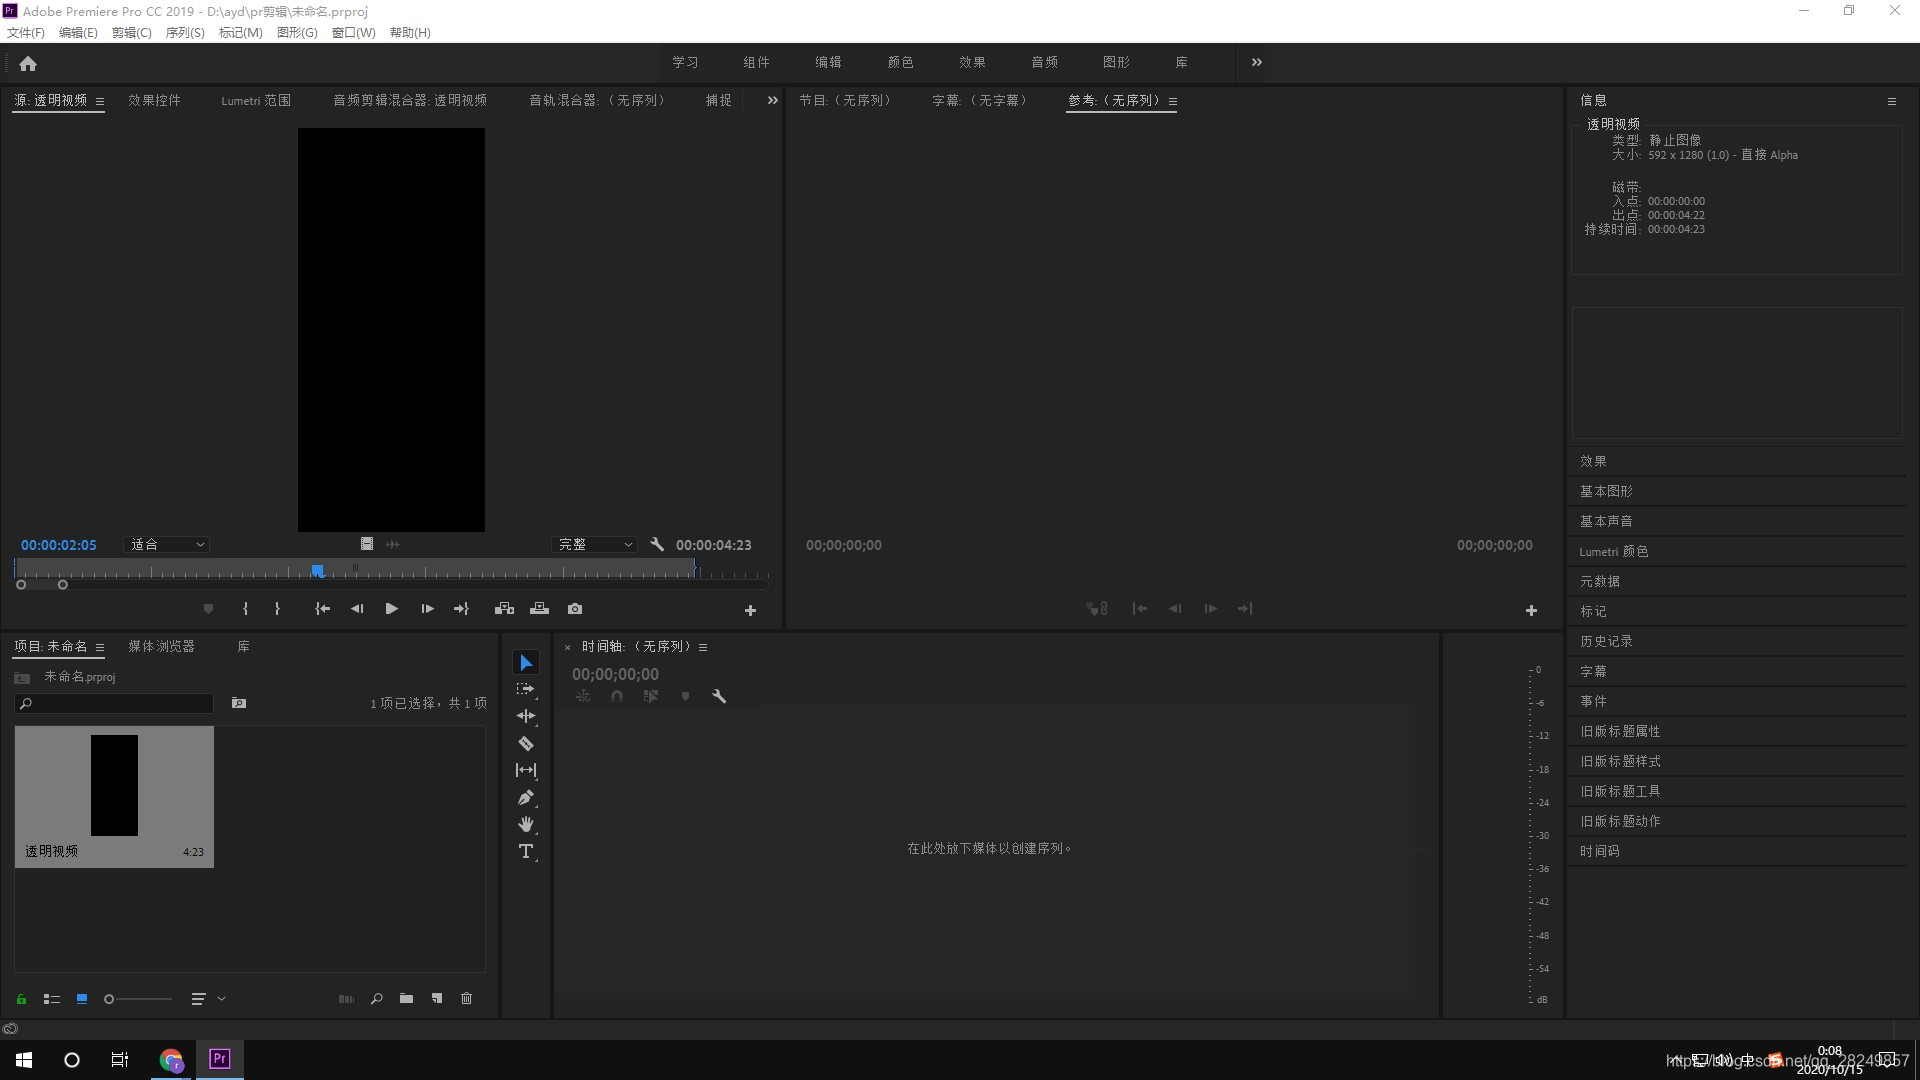Viewport: 1920px width, 1080px height.
Task: Open the 序列(S) menu
Action: click(184, 33)
